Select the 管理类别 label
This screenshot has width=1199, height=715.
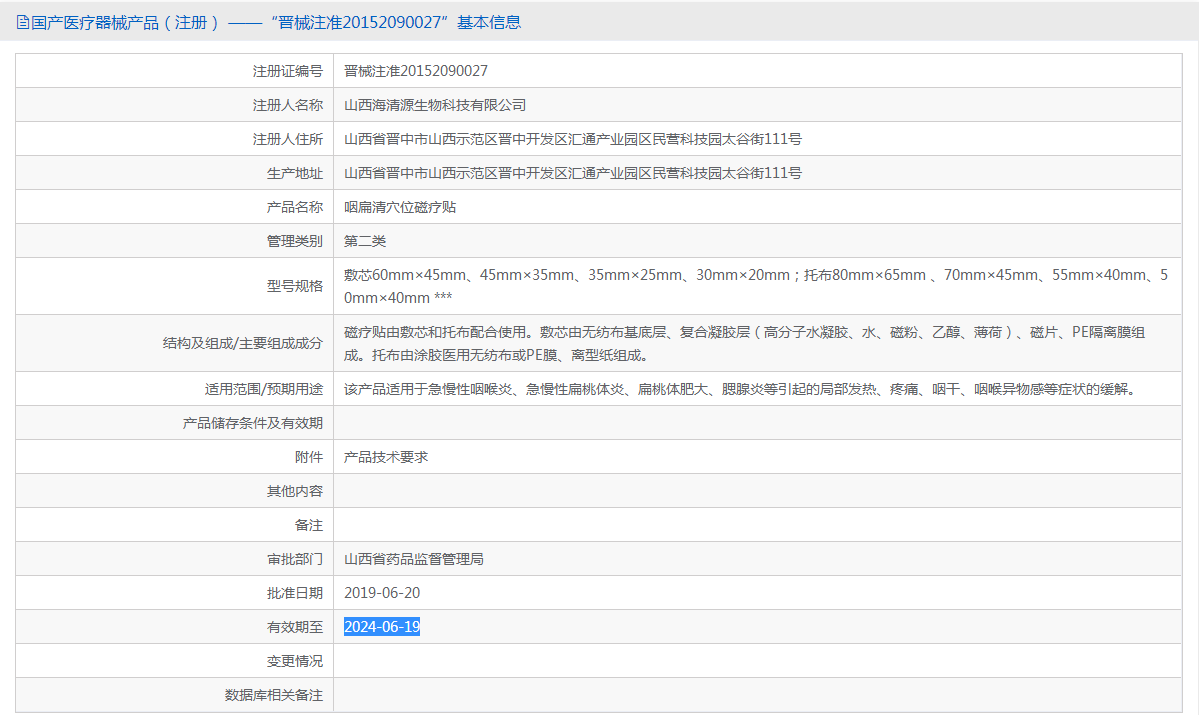294,242
